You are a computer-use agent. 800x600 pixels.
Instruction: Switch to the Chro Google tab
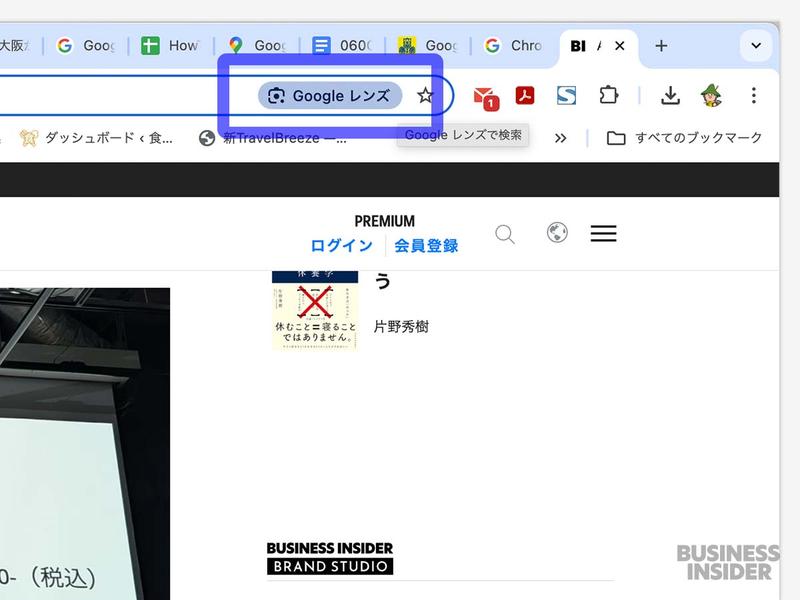pos(513,46)
